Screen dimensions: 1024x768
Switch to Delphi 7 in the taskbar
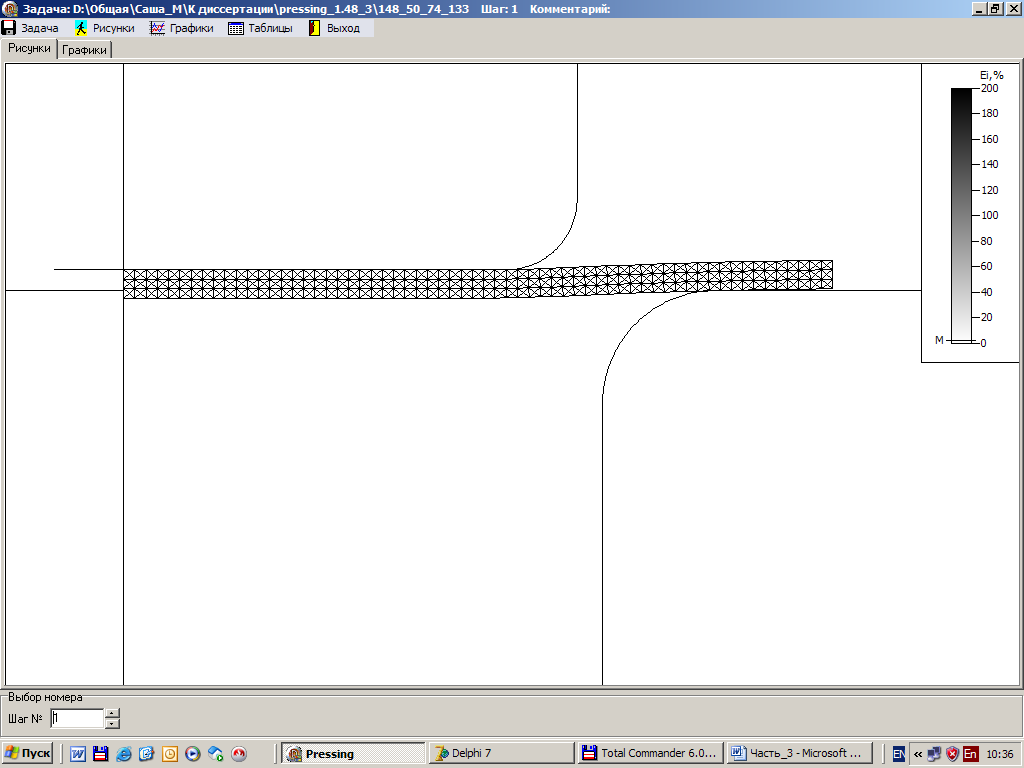[x=501, y=753]
